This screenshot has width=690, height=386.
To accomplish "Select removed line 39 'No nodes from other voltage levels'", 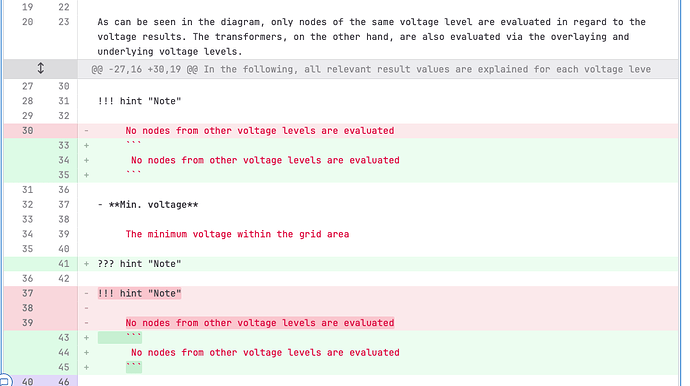I will click(260, 323).
